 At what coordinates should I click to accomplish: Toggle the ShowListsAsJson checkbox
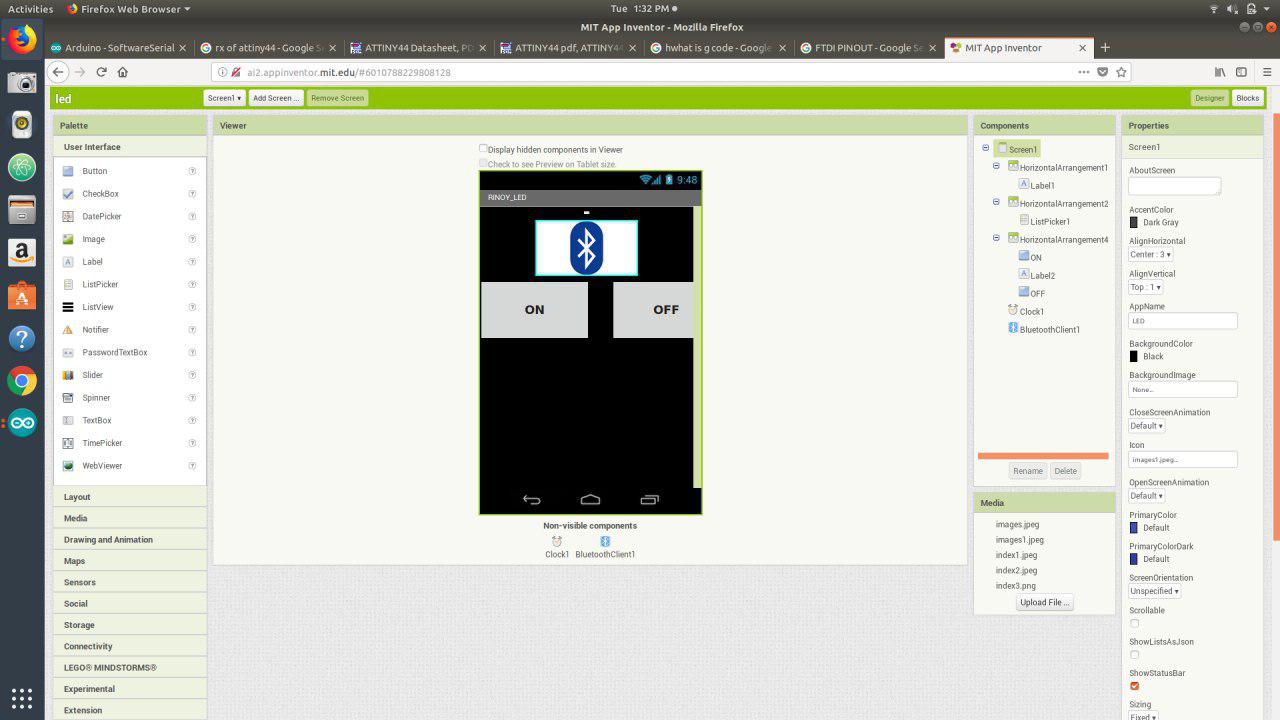coord(1134,655)
